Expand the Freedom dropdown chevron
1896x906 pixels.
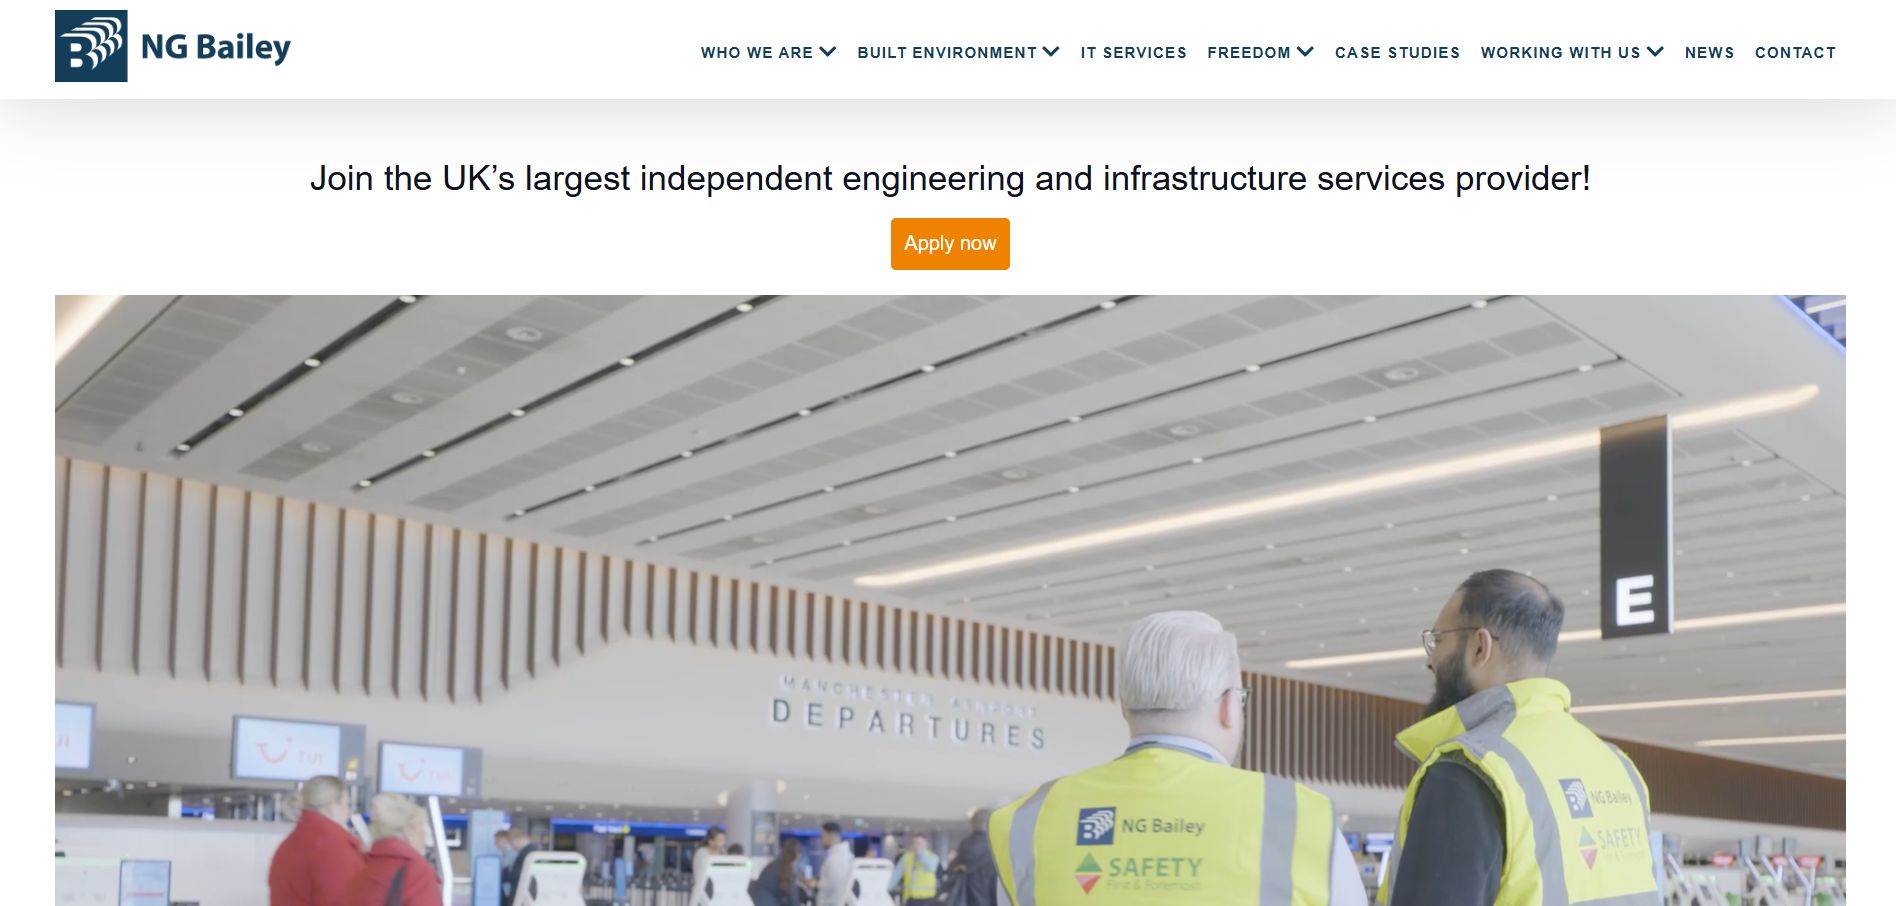[x=1305, y=52]
